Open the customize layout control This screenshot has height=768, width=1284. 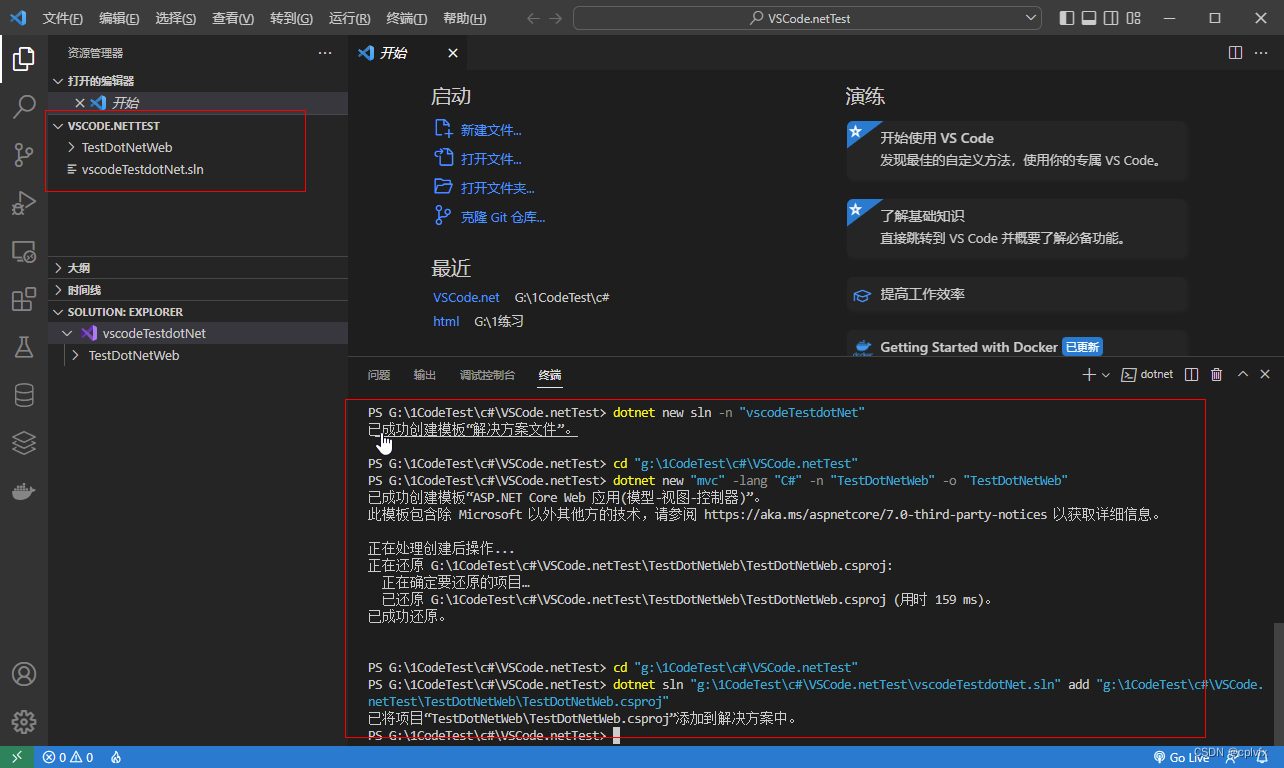coord(1133,18)
